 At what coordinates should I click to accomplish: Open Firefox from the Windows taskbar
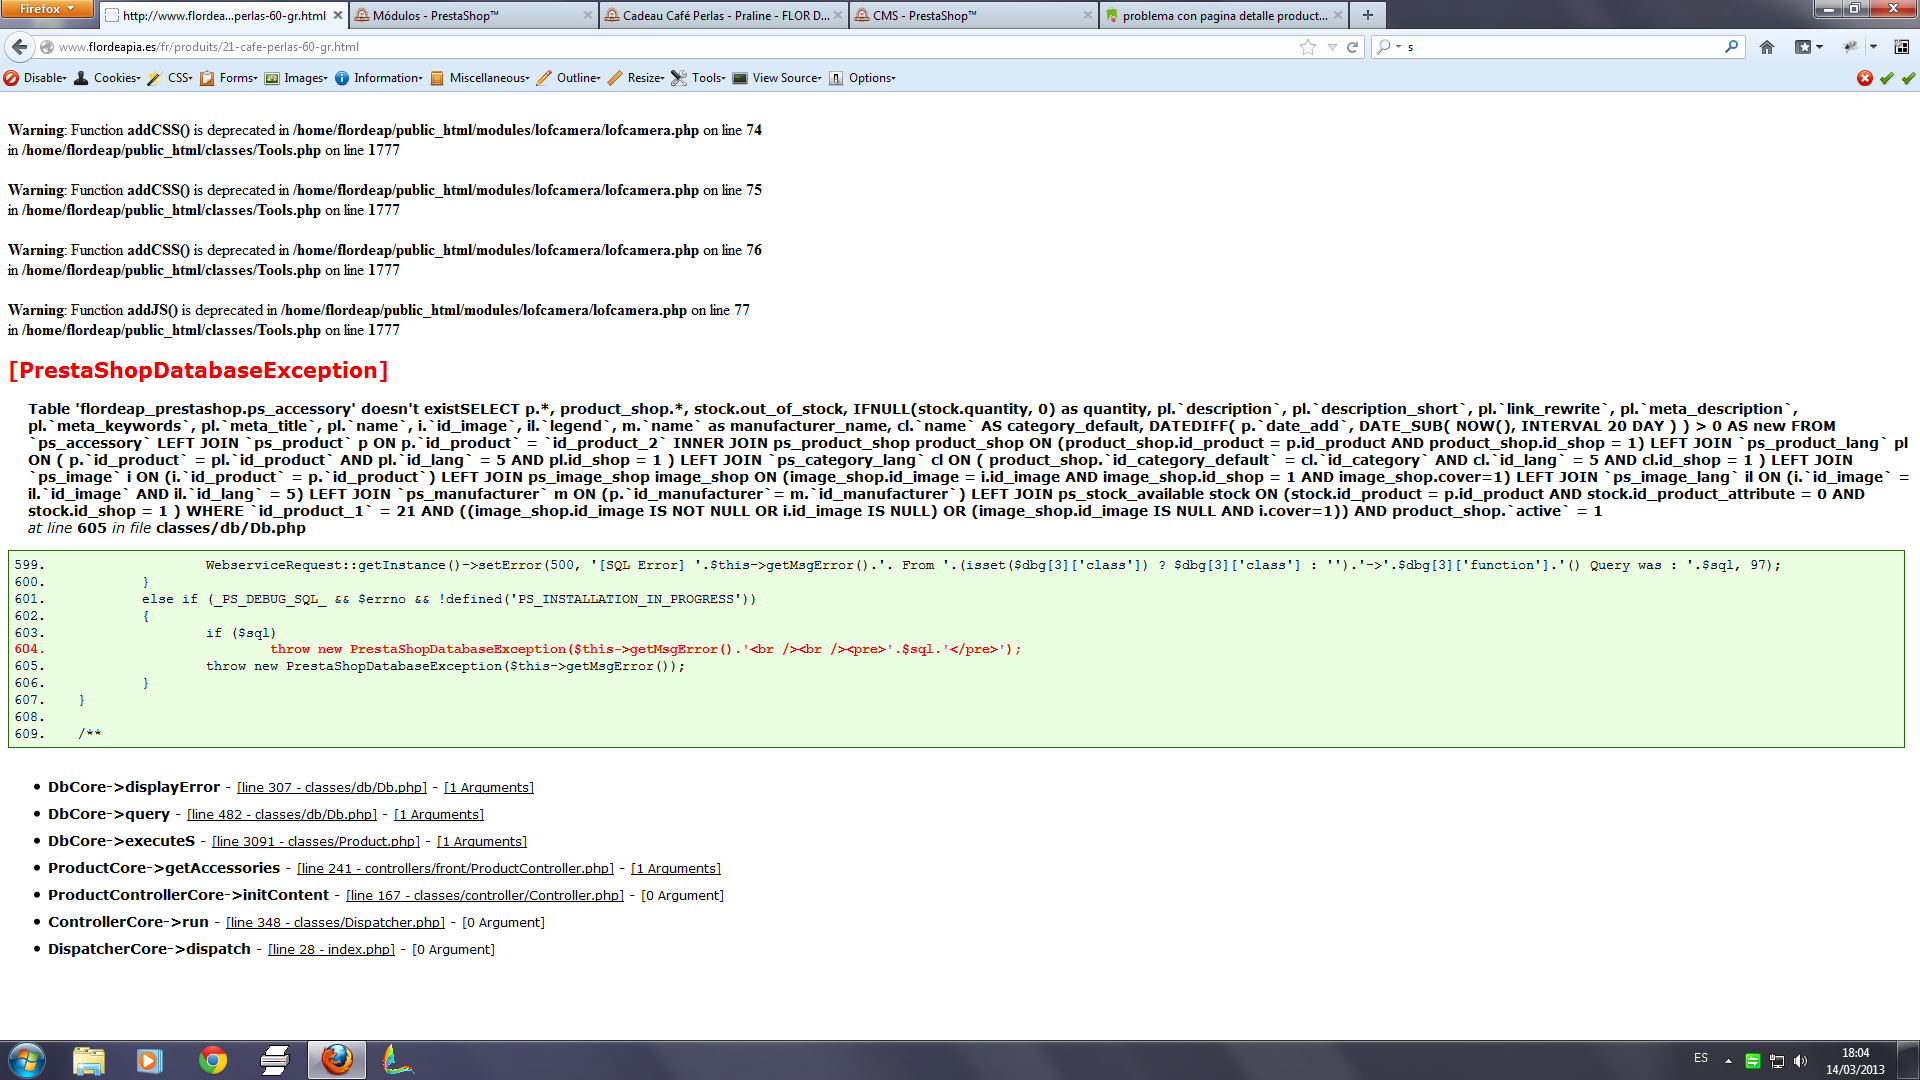337,1060
